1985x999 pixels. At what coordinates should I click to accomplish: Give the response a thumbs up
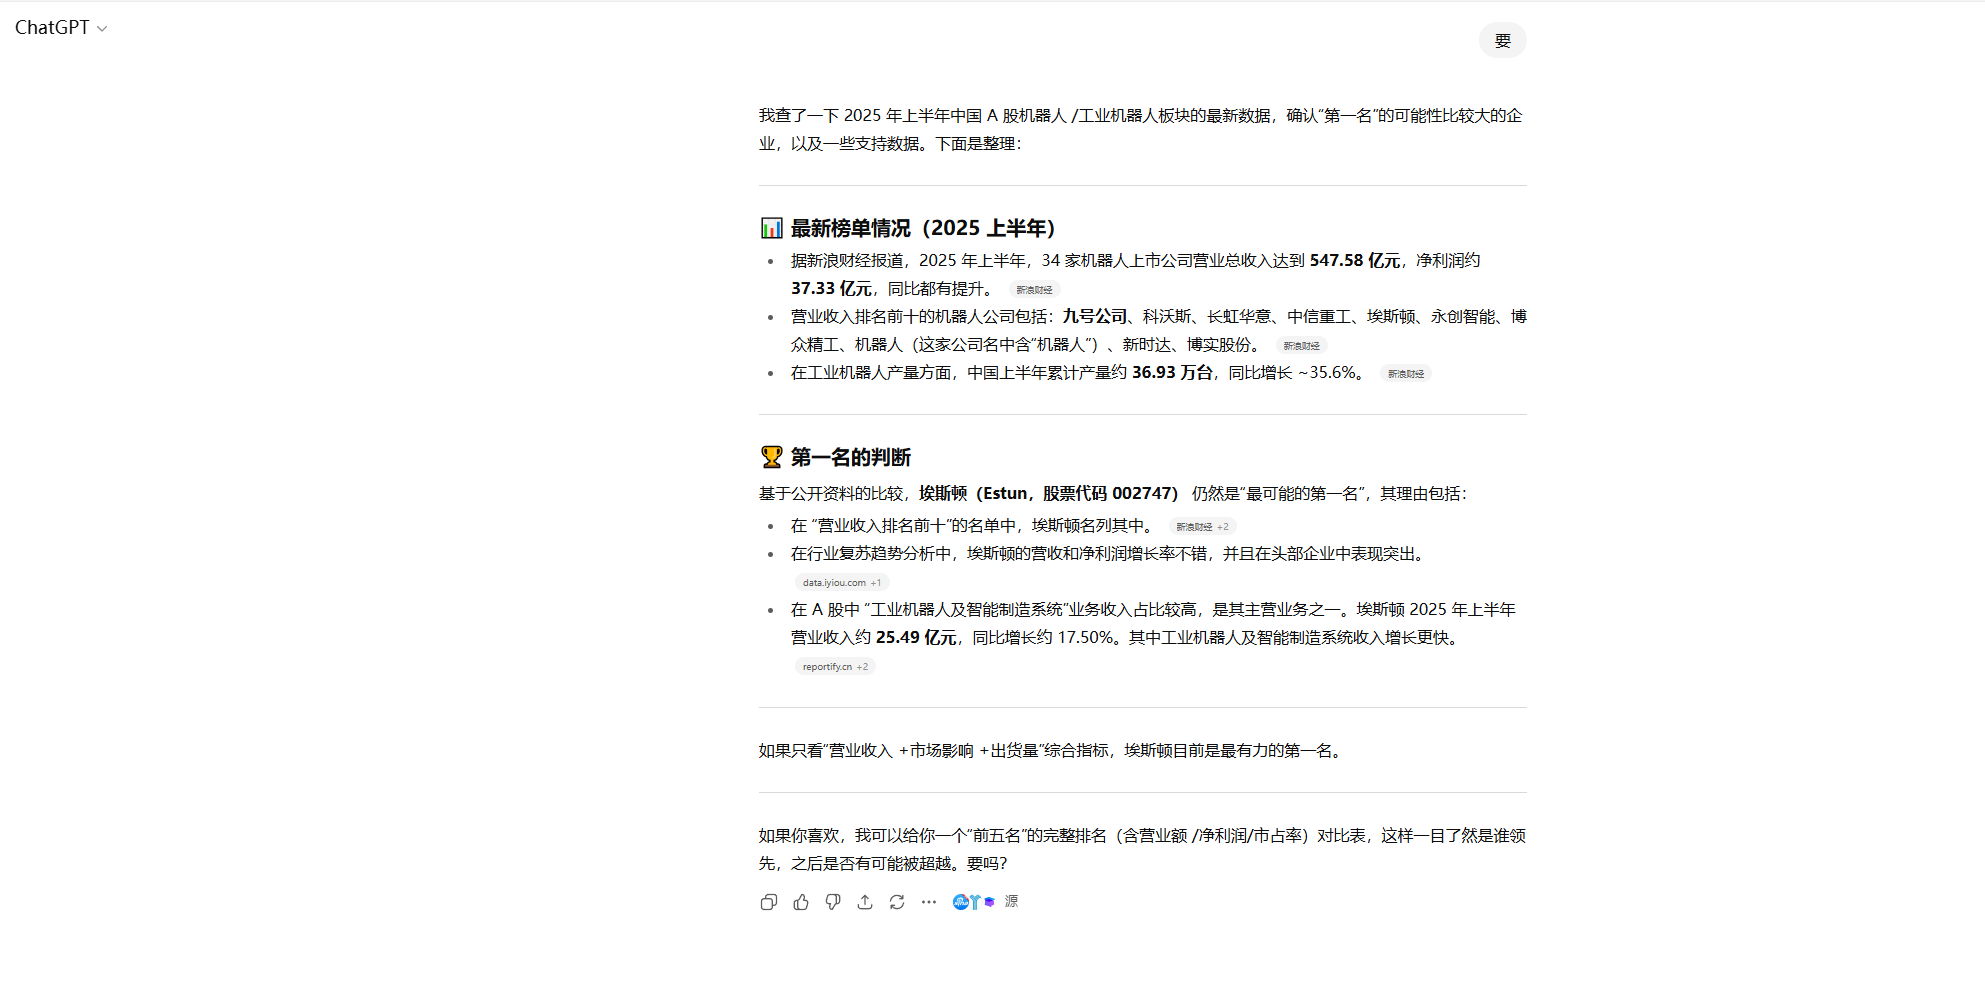coord(801,902)
